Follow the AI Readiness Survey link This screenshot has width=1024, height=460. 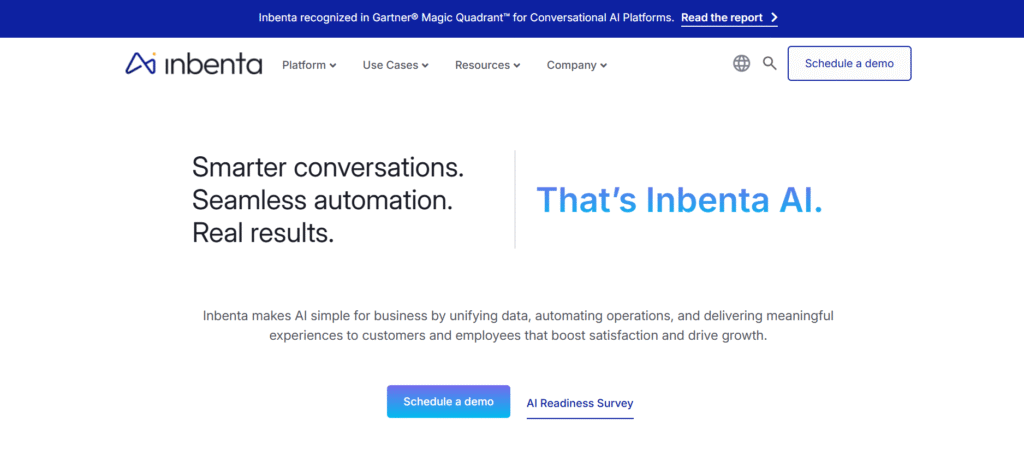[x=580, y=403]
